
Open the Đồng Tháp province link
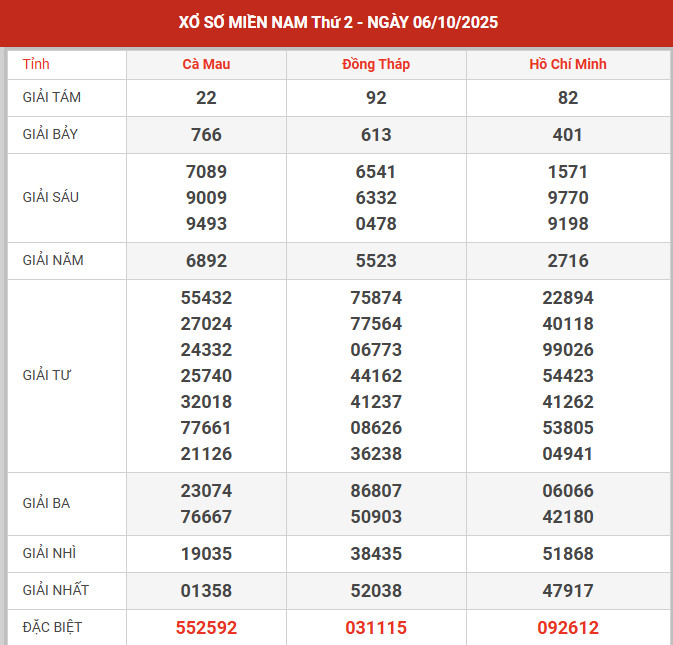(376, 64)
